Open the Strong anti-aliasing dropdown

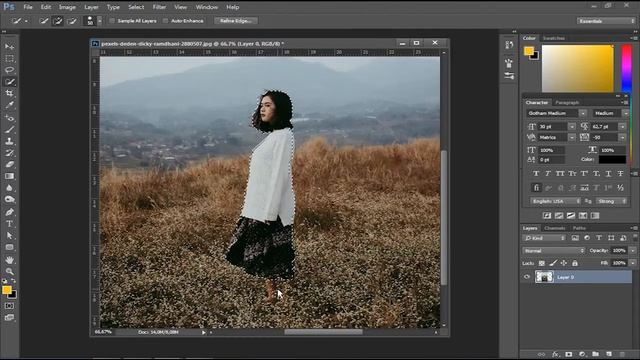coord(611,201)
